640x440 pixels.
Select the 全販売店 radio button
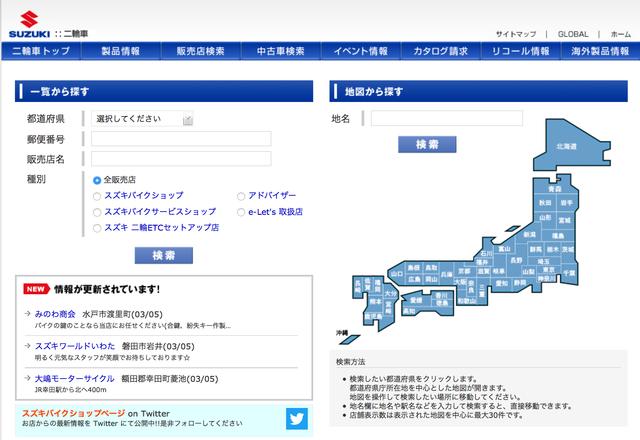pyautogui.click(x=97, y=180)
